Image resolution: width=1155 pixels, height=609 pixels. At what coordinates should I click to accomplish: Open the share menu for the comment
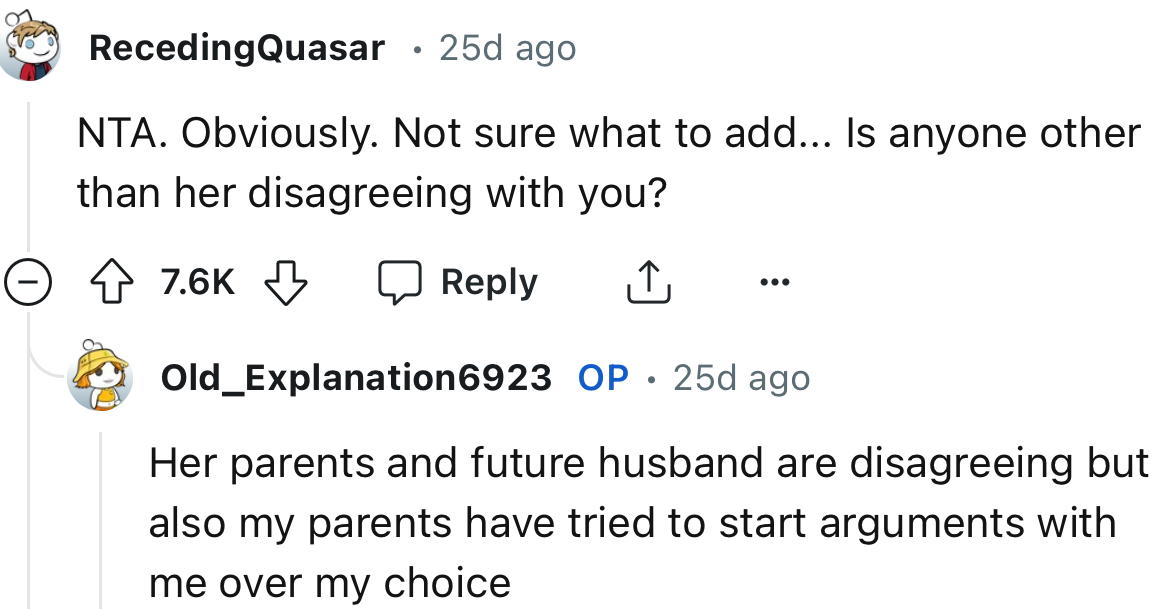point(648,281)
